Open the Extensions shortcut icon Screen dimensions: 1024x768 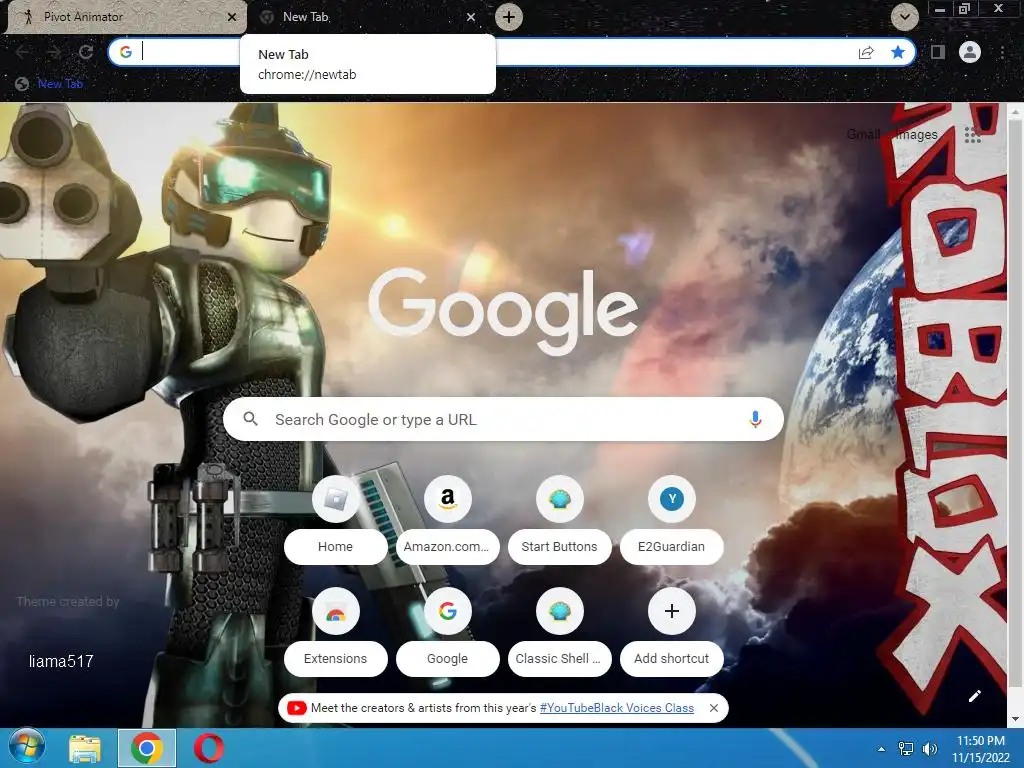(336, 611)
